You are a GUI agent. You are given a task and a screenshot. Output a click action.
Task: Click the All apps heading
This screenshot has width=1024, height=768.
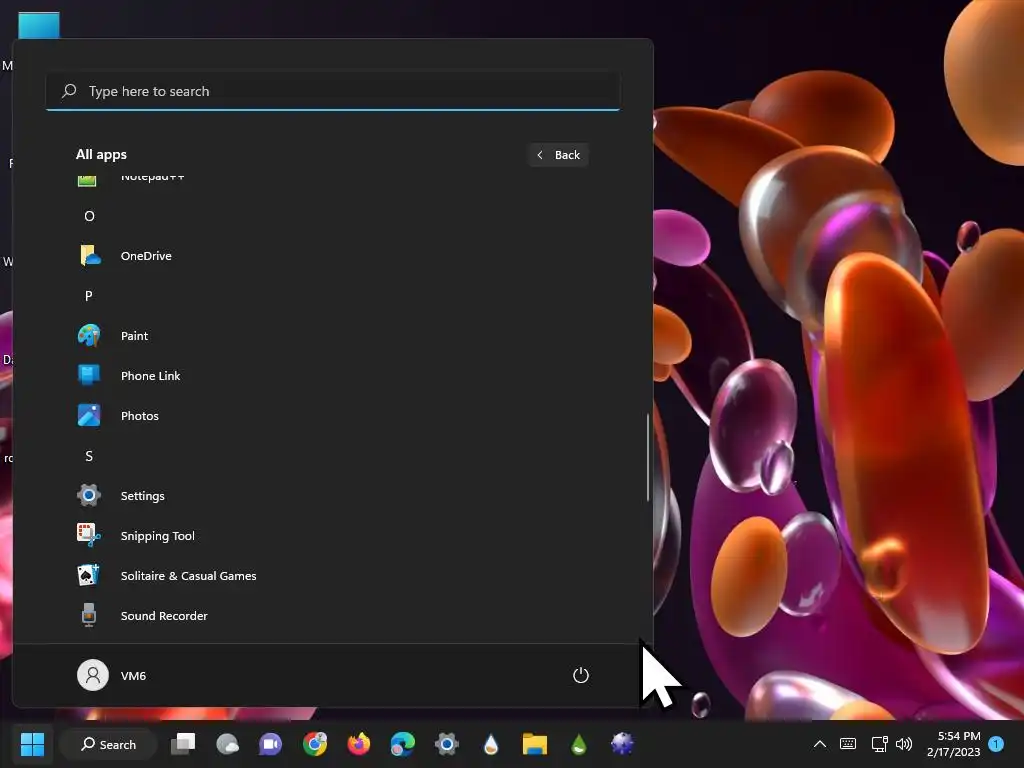click(101, 155)
